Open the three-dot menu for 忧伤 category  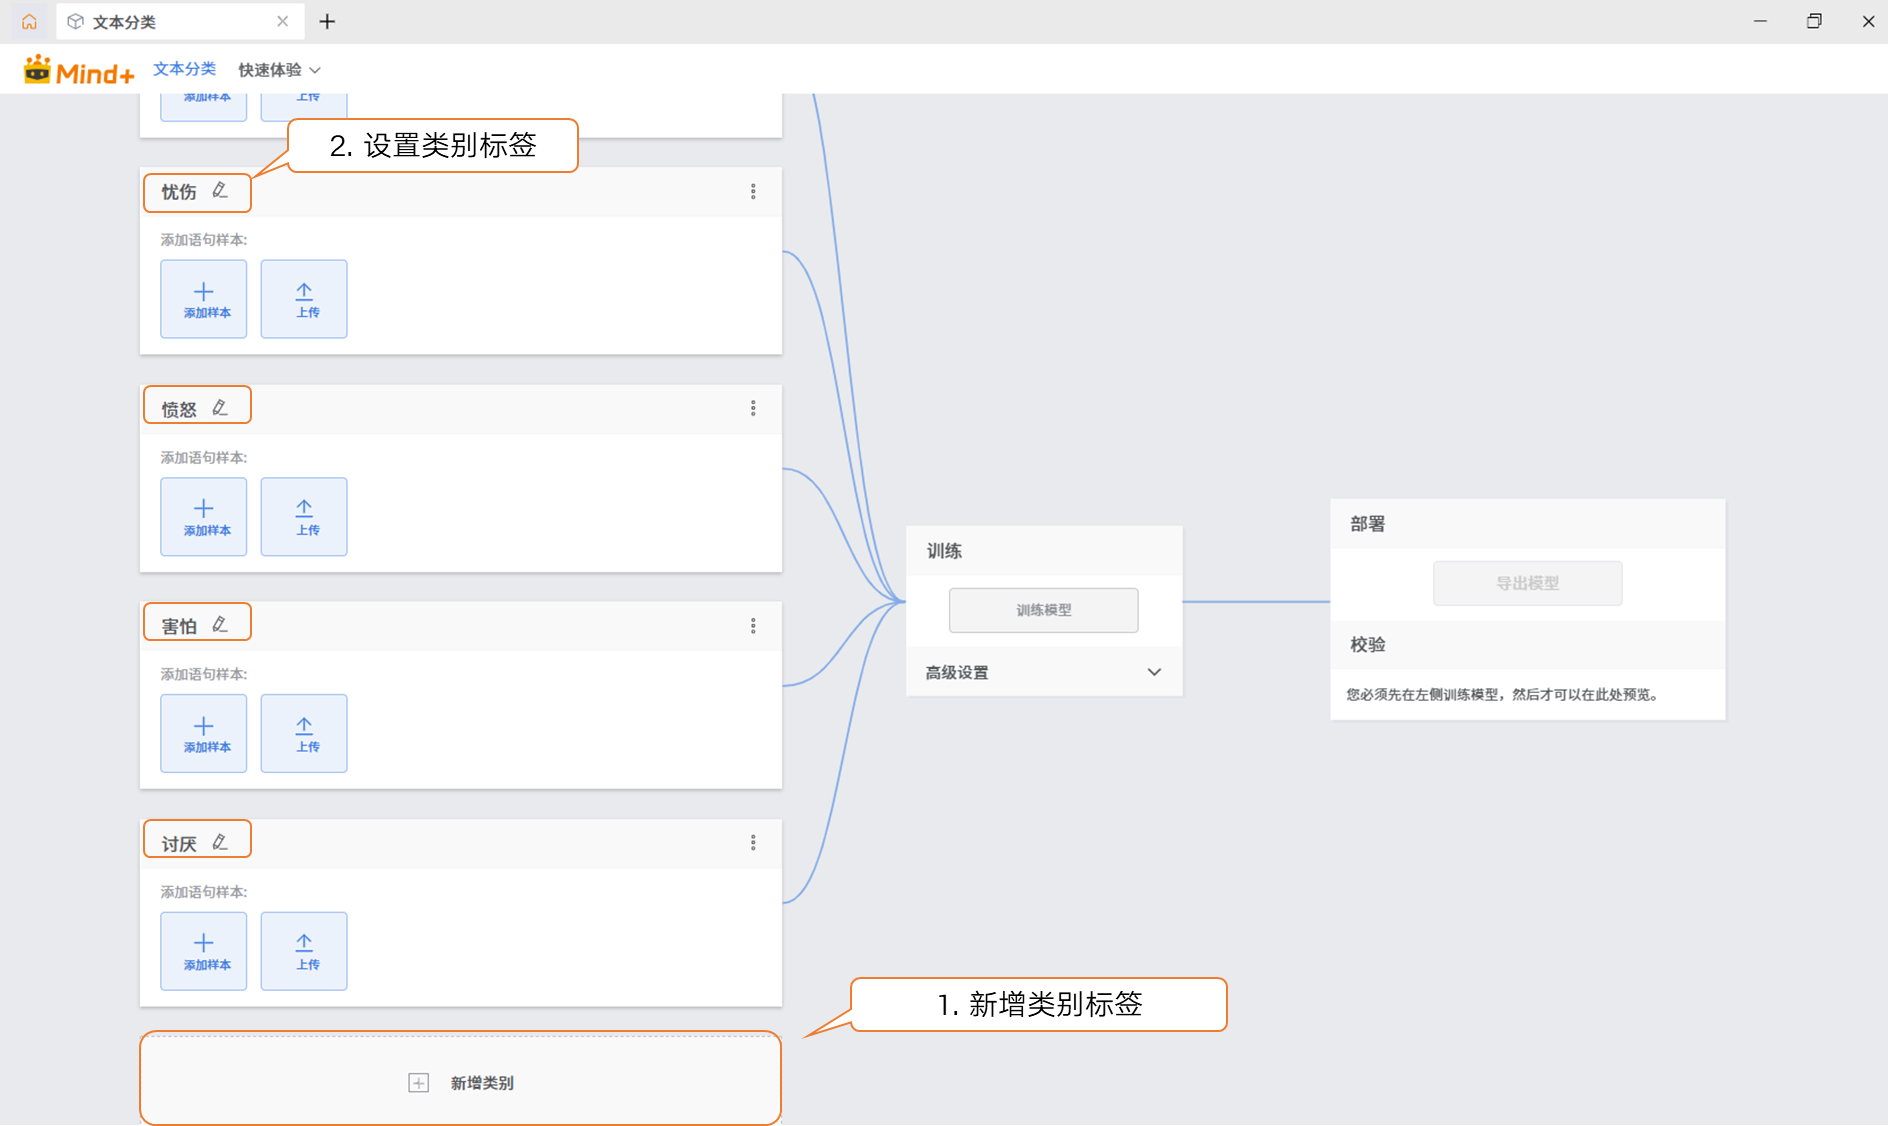[753, 192]
